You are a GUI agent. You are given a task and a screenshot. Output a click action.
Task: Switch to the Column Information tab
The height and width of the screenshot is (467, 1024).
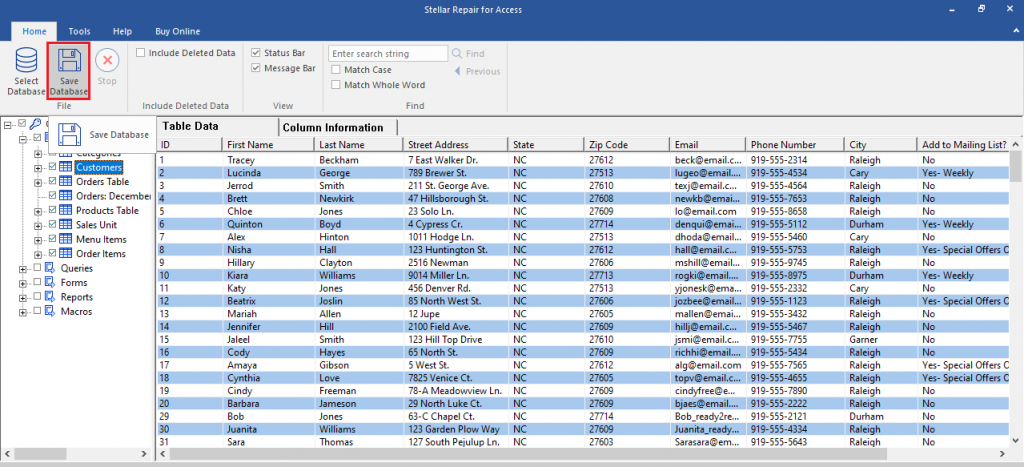pos(333,127)
